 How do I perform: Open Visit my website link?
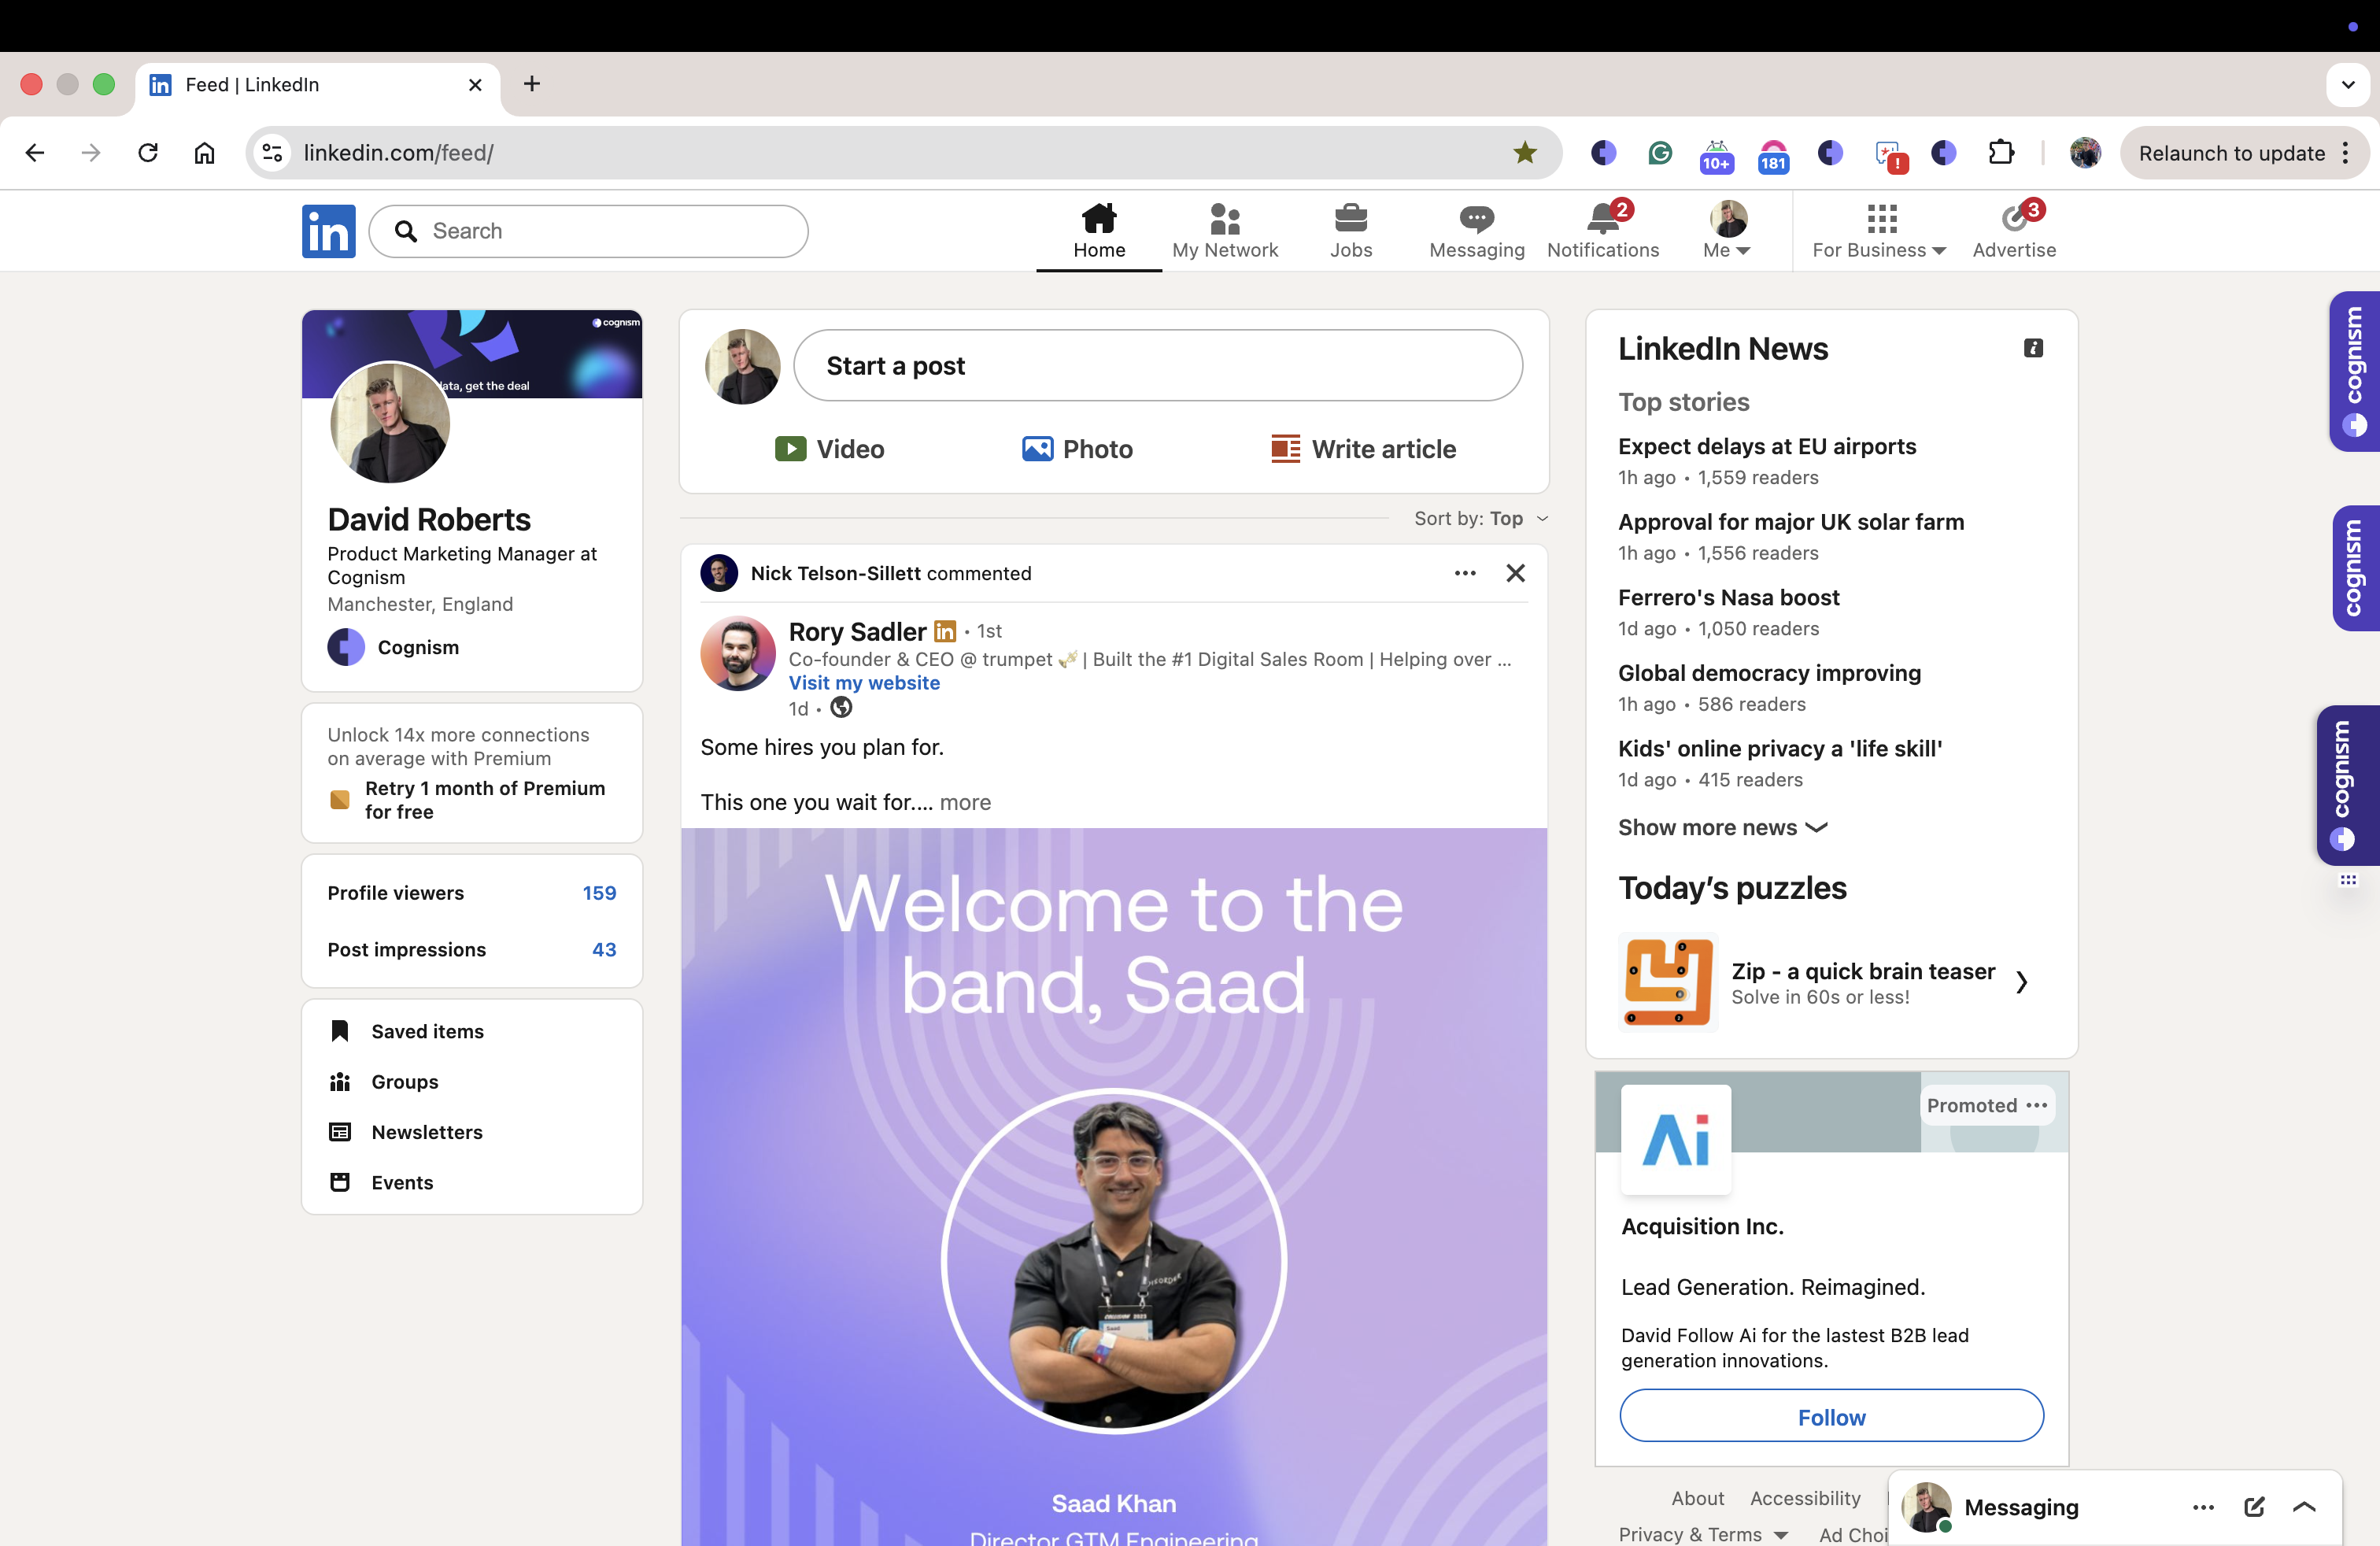[864, 683]
